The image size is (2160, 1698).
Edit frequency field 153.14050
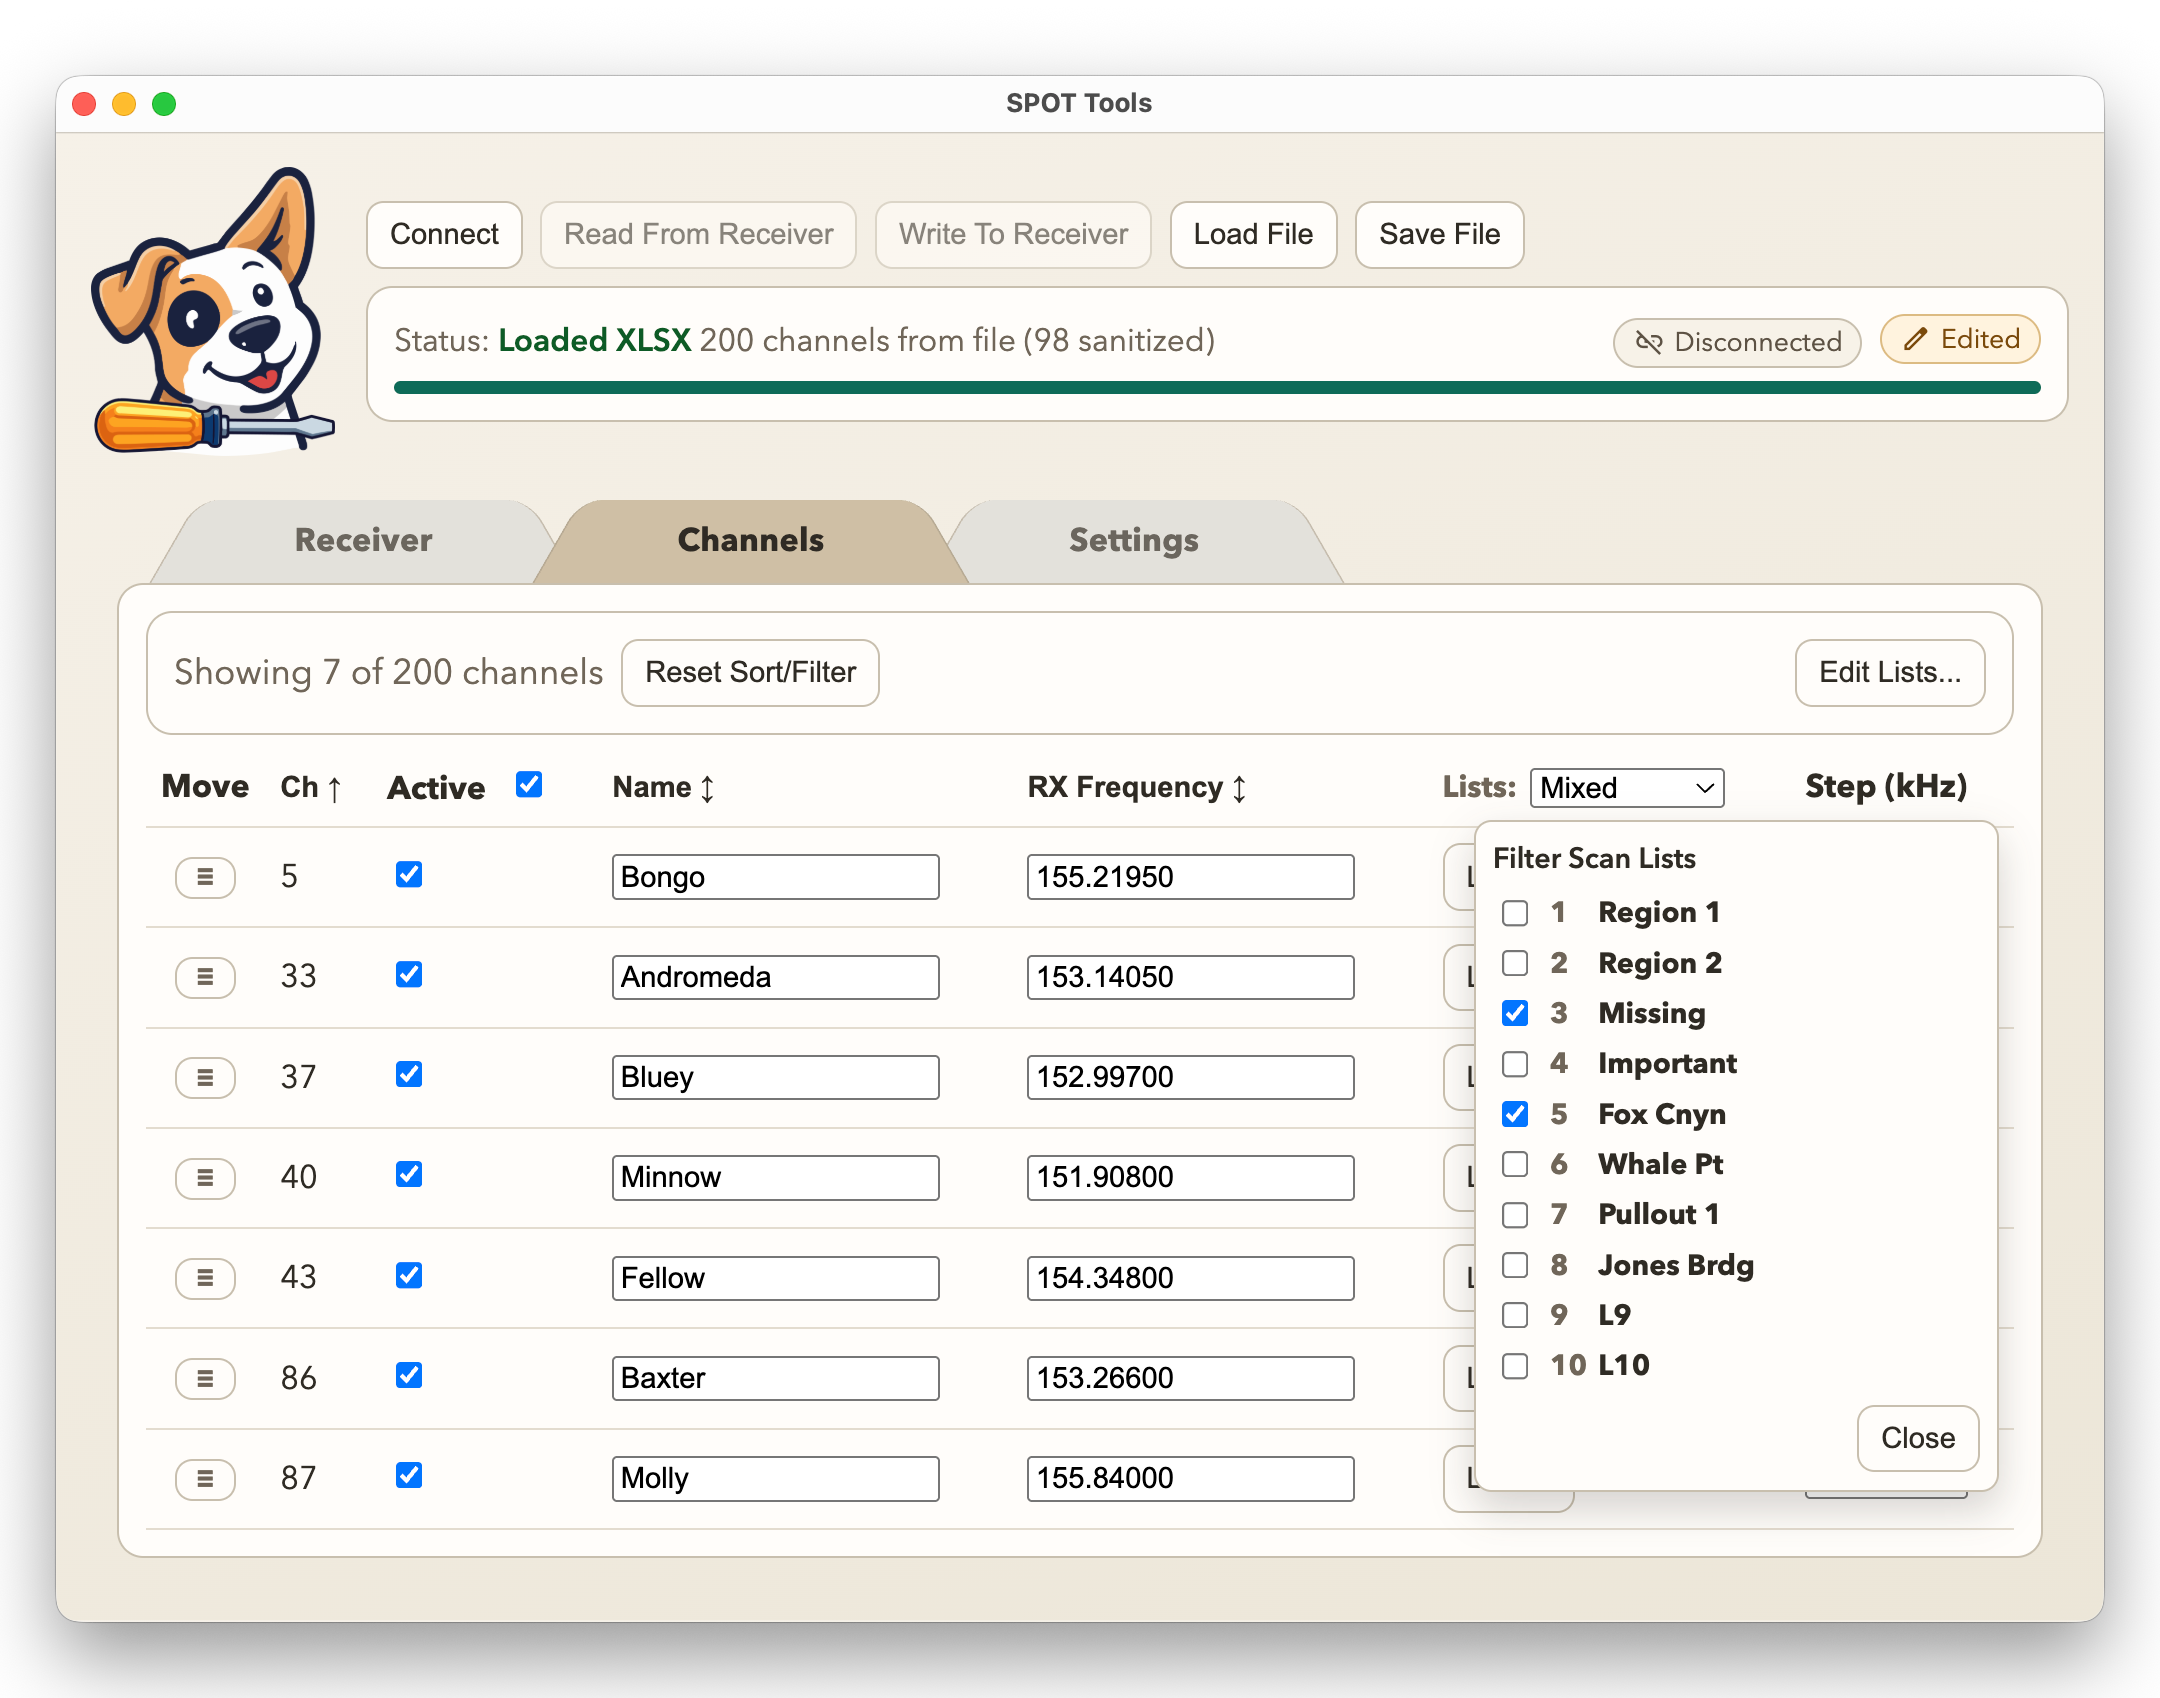click(x=1190, y=977)
